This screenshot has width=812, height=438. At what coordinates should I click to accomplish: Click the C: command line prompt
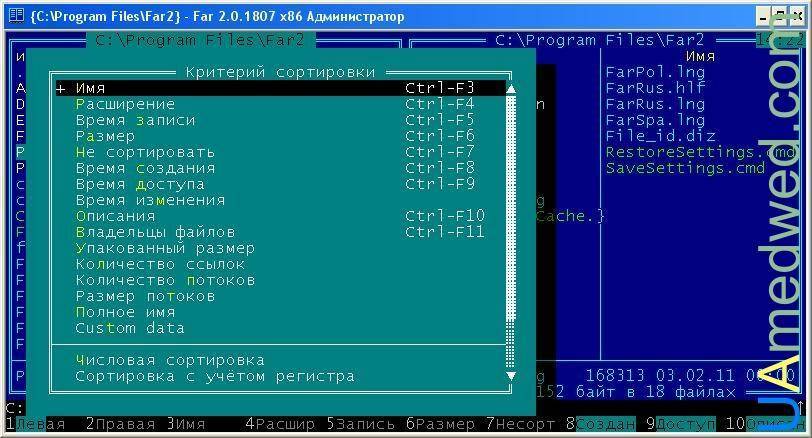(16, 408)
